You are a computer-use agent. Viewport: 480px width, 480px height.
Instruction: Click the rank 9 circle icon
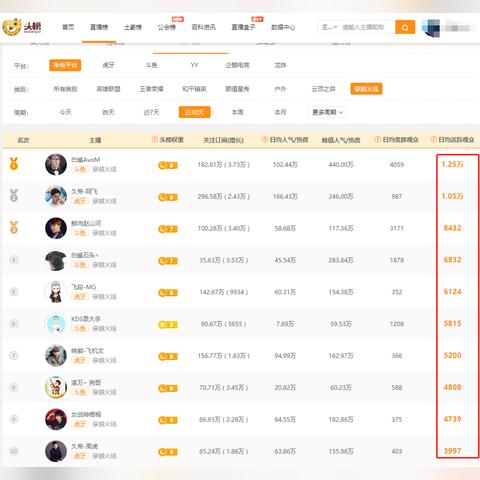[x=14, y=419]
